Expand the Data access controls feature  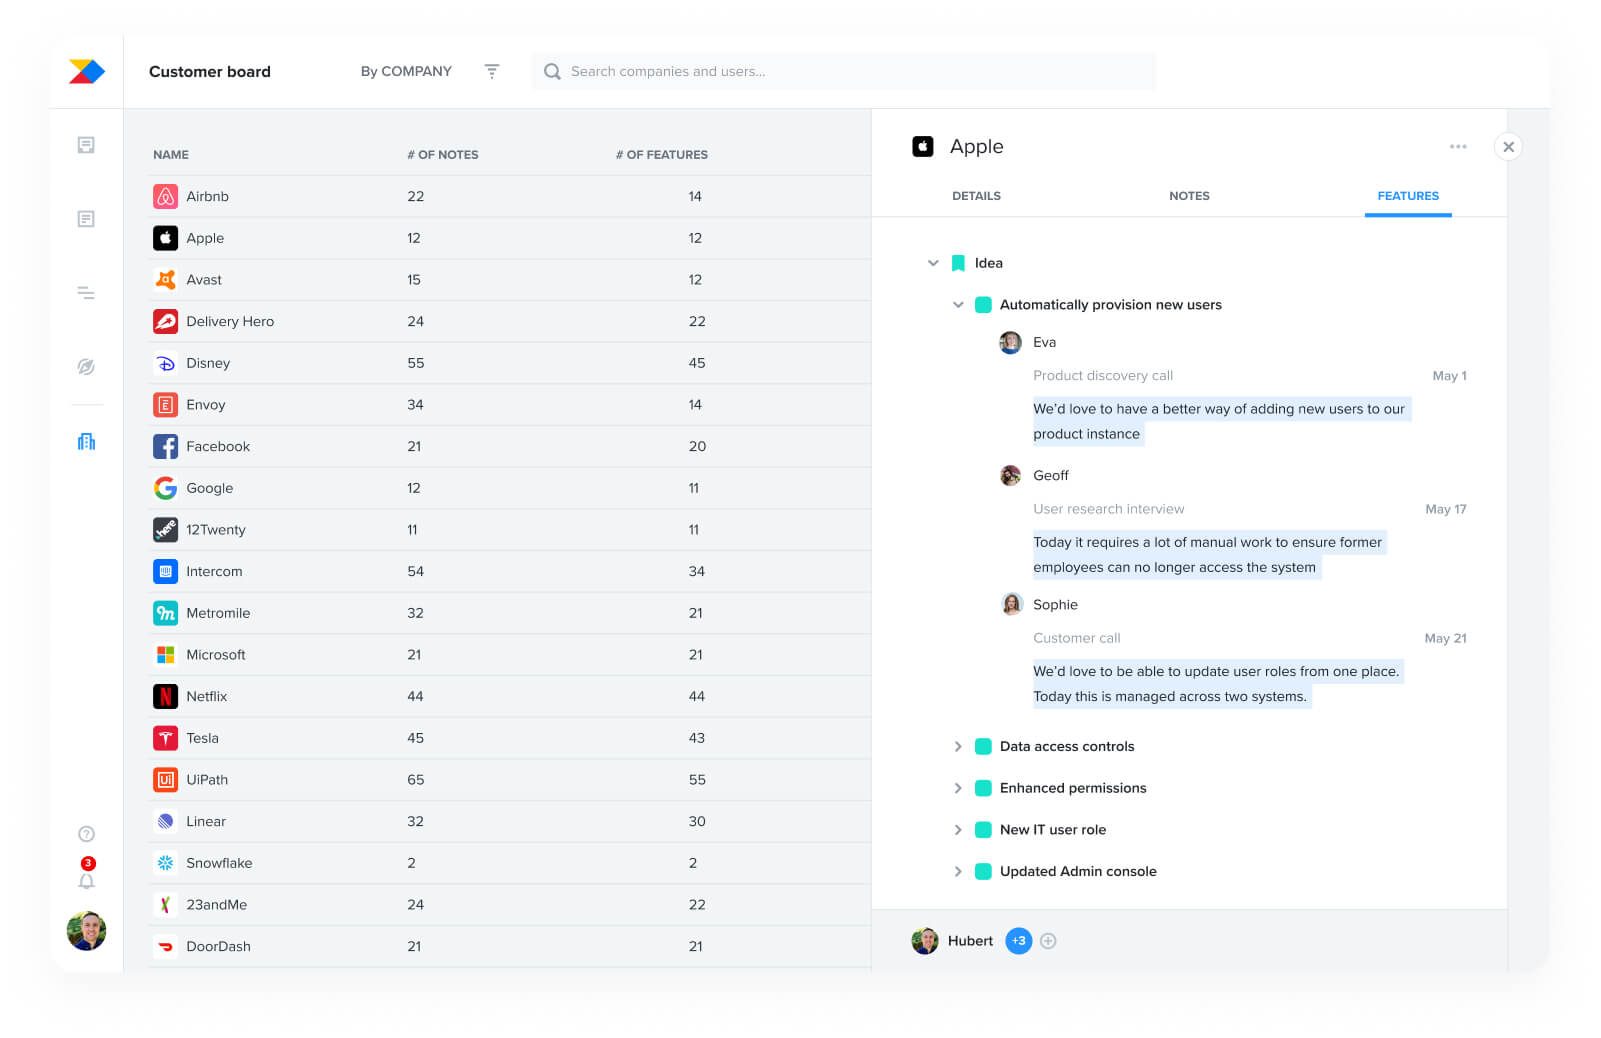point(958,747)
